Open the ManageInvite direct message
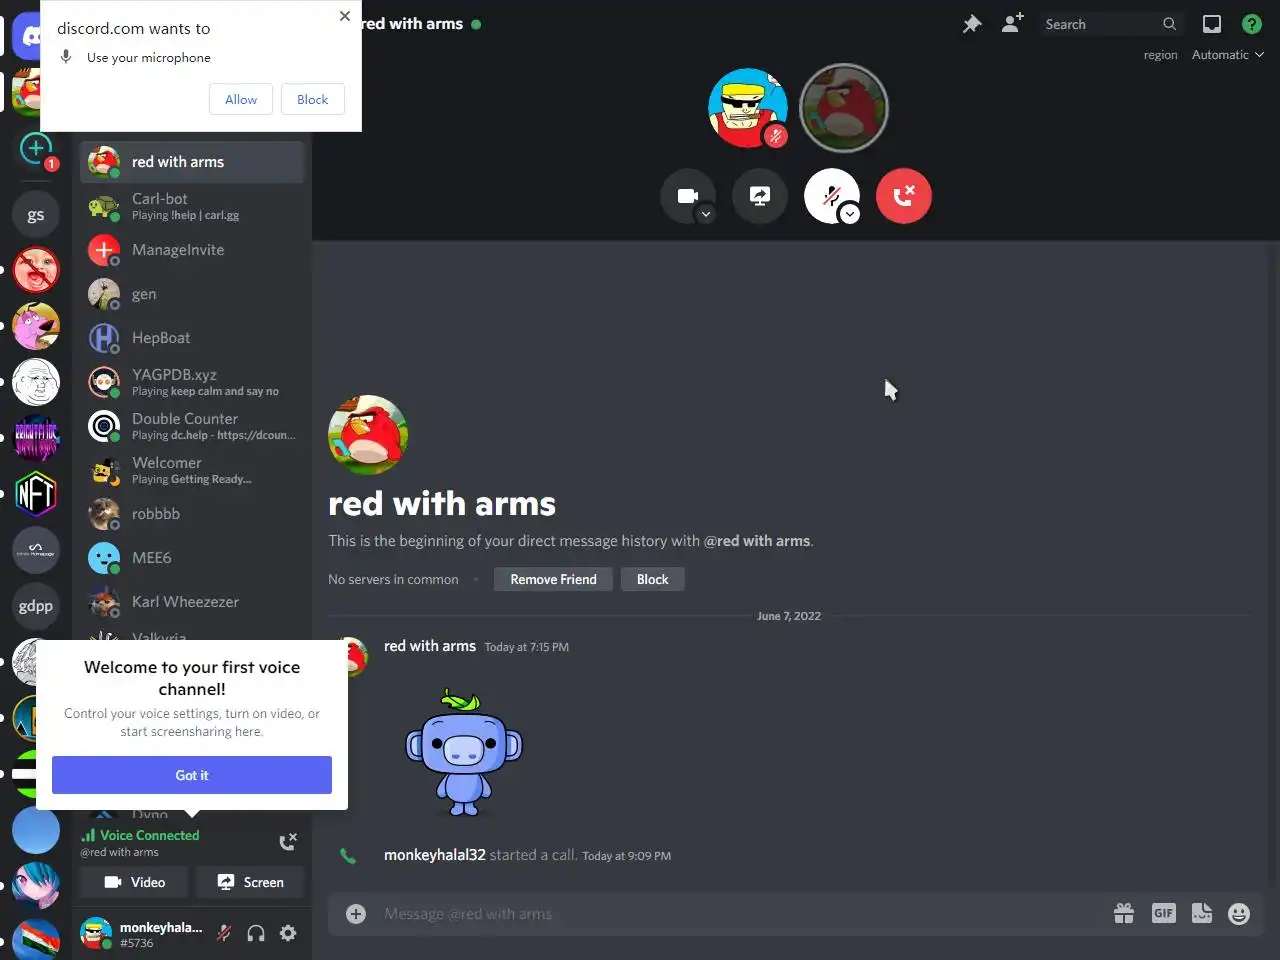 pyautogui.click(x=192, y=250)
